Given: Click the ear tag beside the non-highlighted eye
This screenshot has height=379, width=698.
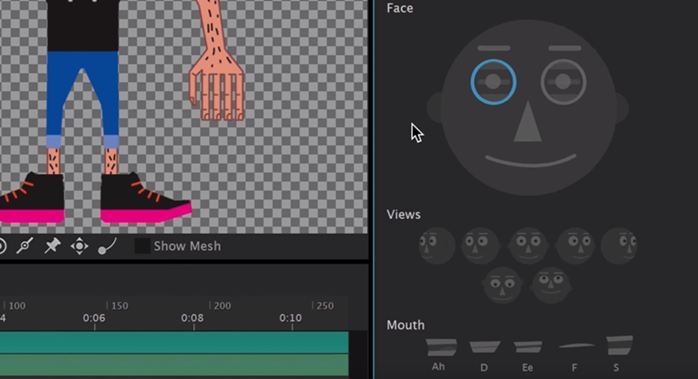Looking at the screenshot, I should click(622, 107).
